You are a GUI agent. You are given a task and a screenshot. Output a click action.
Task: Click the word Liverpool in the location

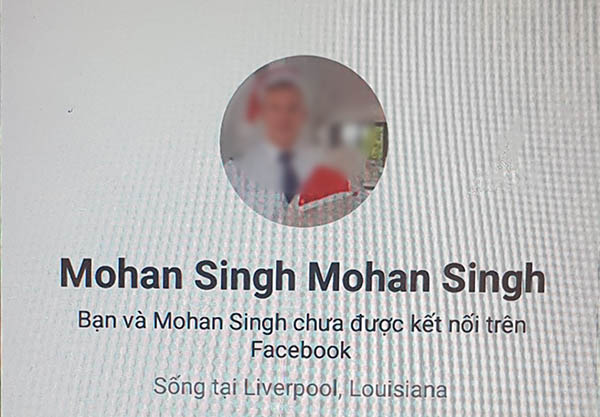click(293, 388)
